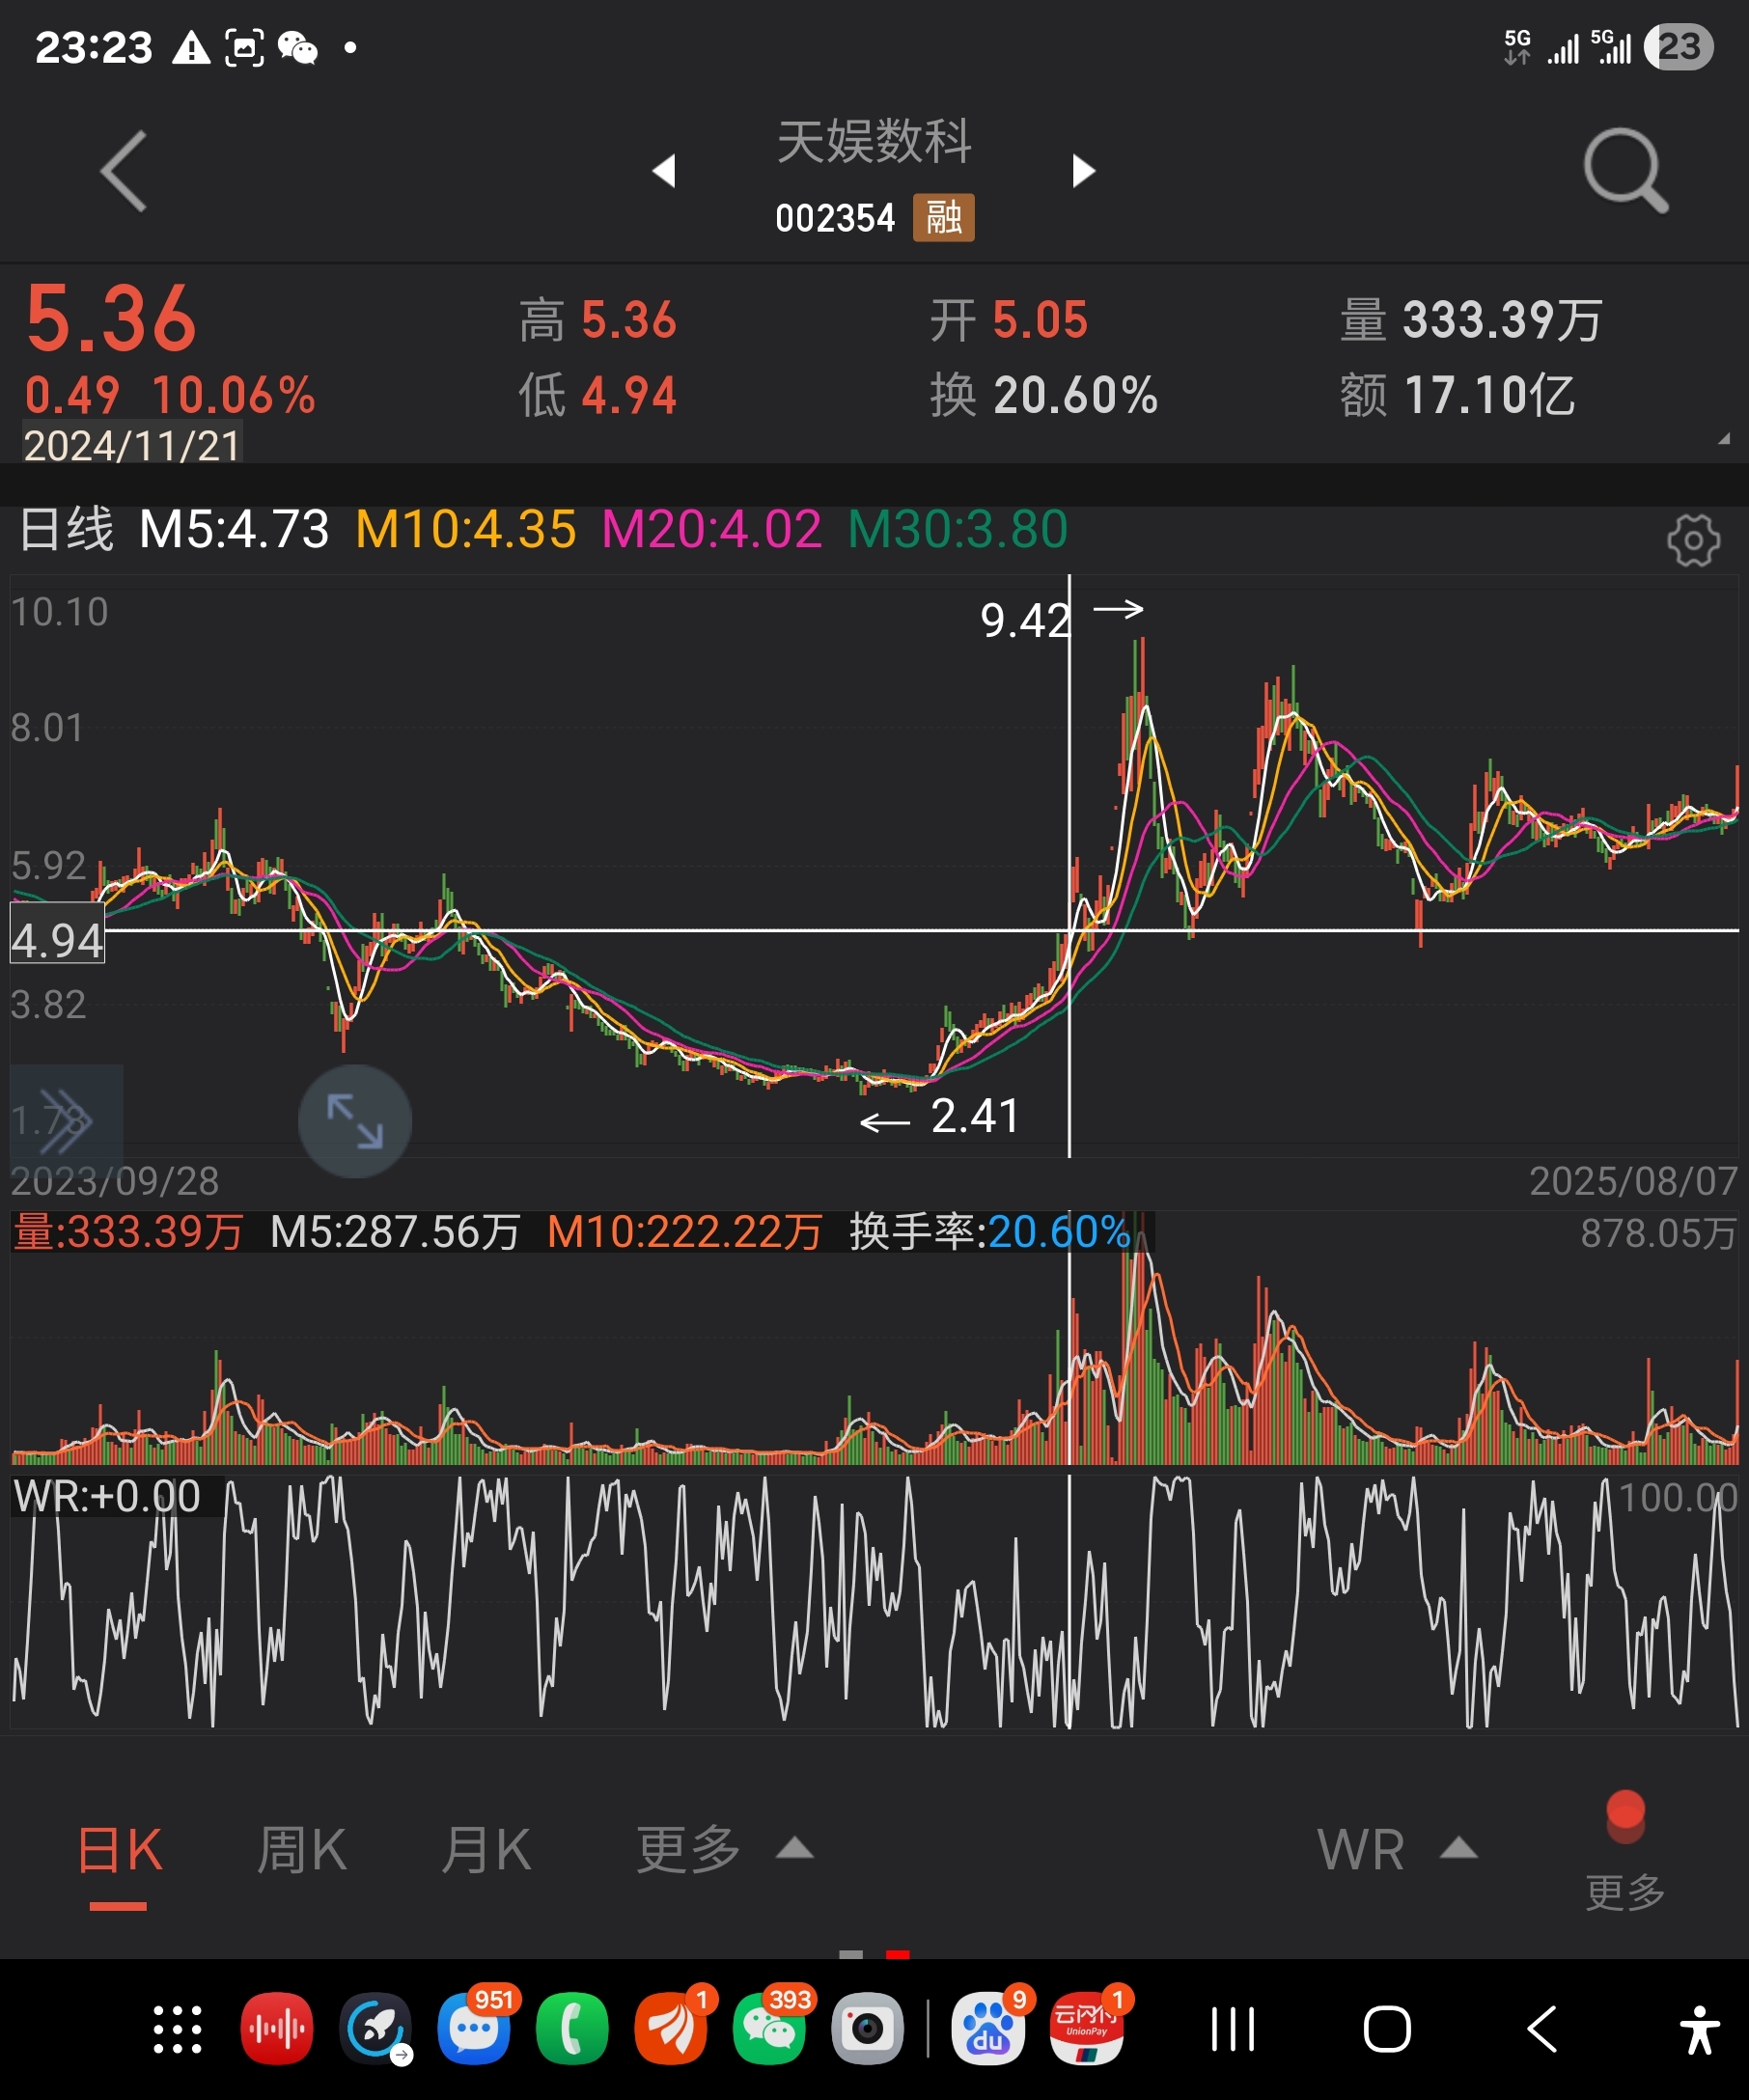The width and height of the screenshot is (1749, 2100).
Task: Tap the bottom-right 更多 button
Action: click(1625, 1892)
